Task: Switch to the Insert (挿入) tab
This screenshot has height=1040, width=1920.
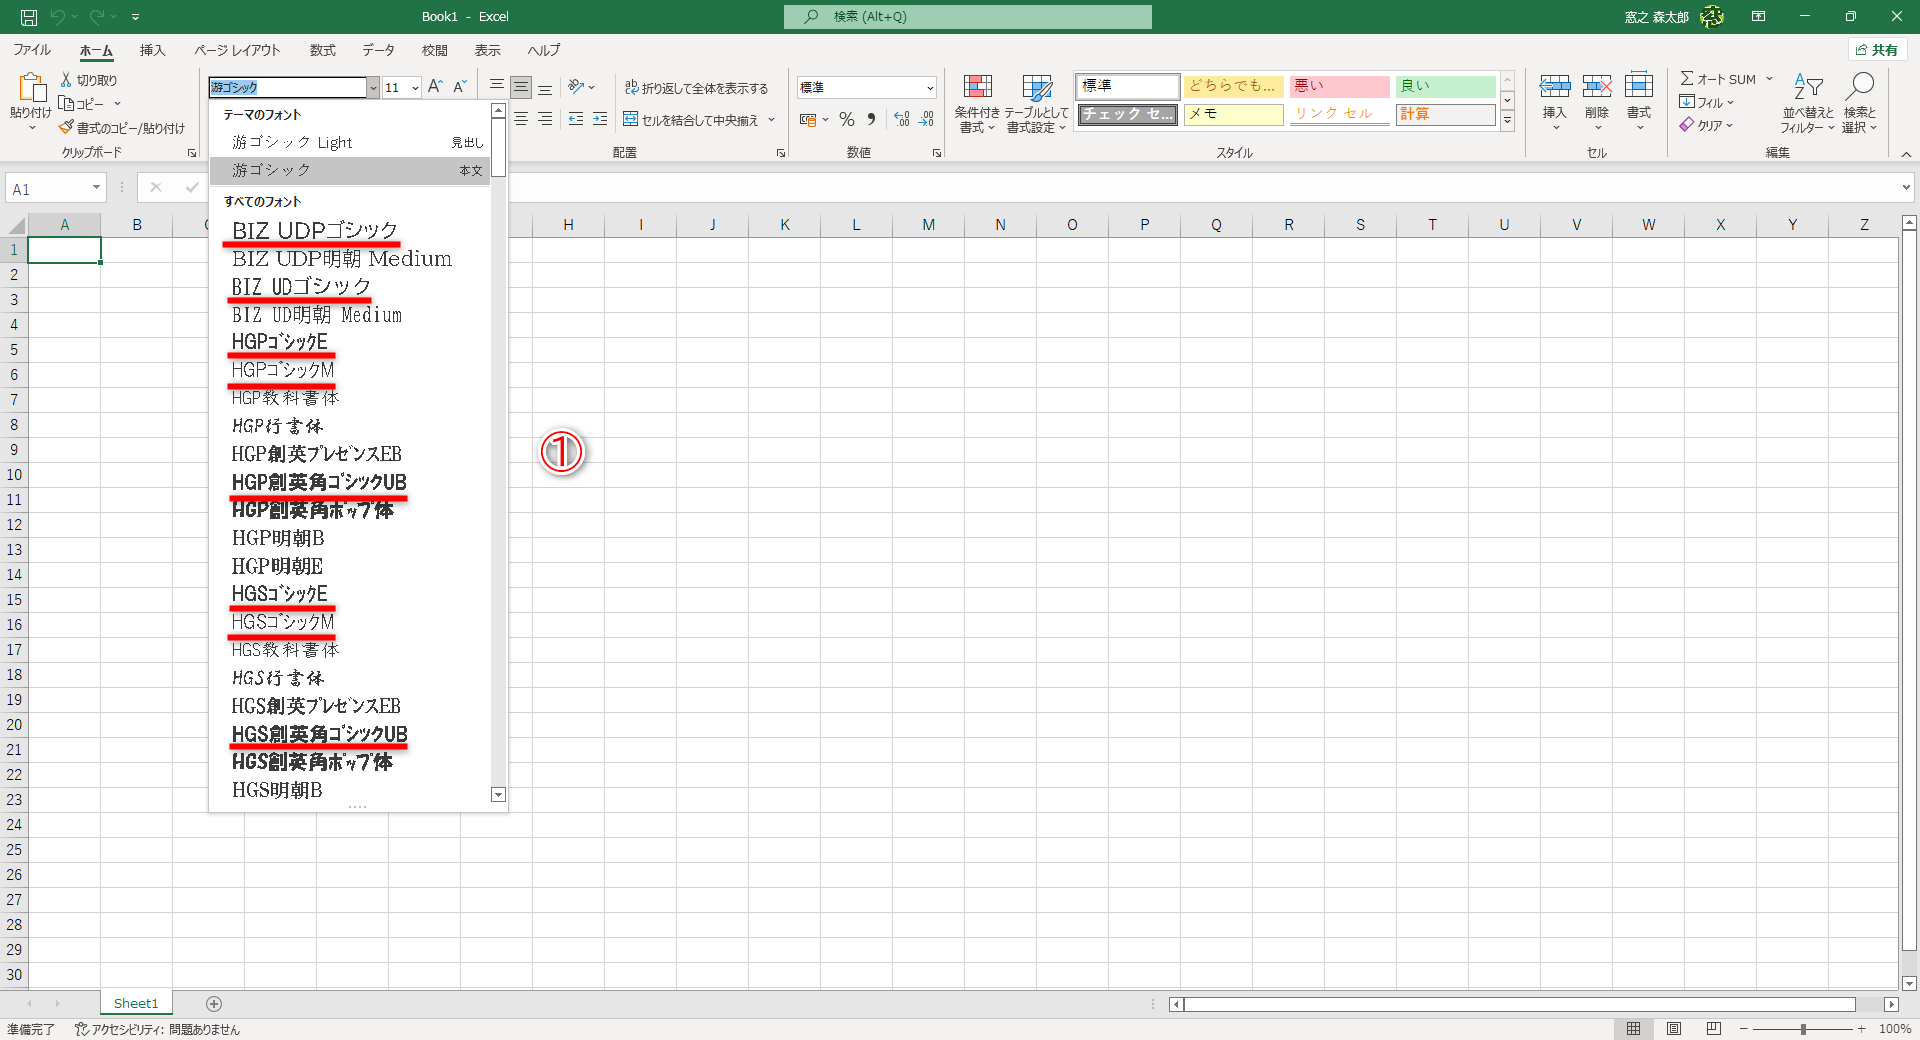Action: [152, 50]
